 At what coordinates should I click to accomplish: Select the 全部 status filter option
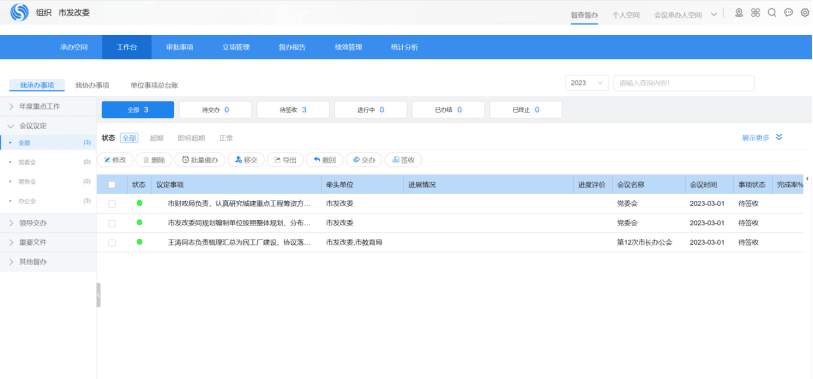(129, 138)
